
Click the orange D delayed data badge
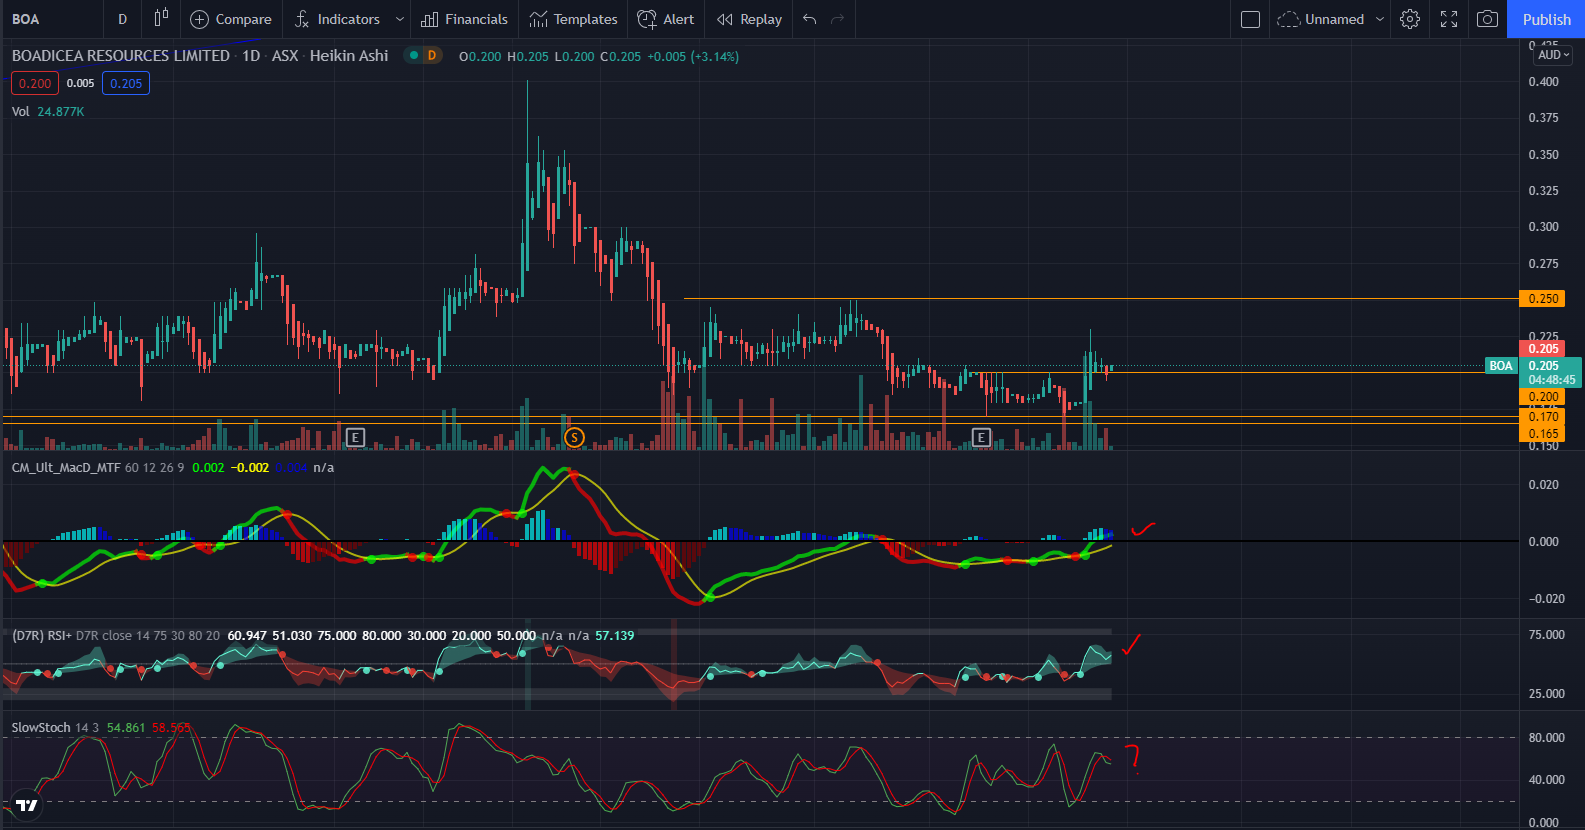(x=432, y=56)
